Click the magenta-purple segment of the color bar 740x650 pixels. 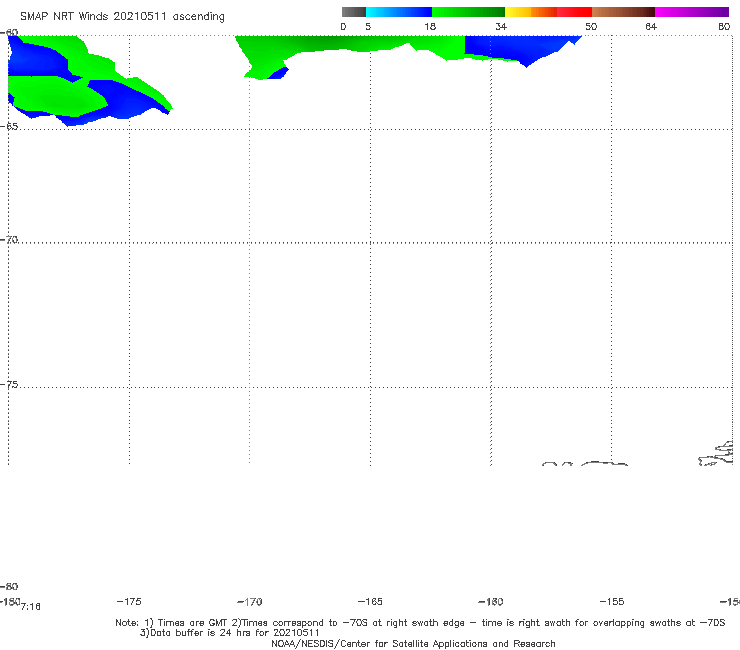coord(692,12)
